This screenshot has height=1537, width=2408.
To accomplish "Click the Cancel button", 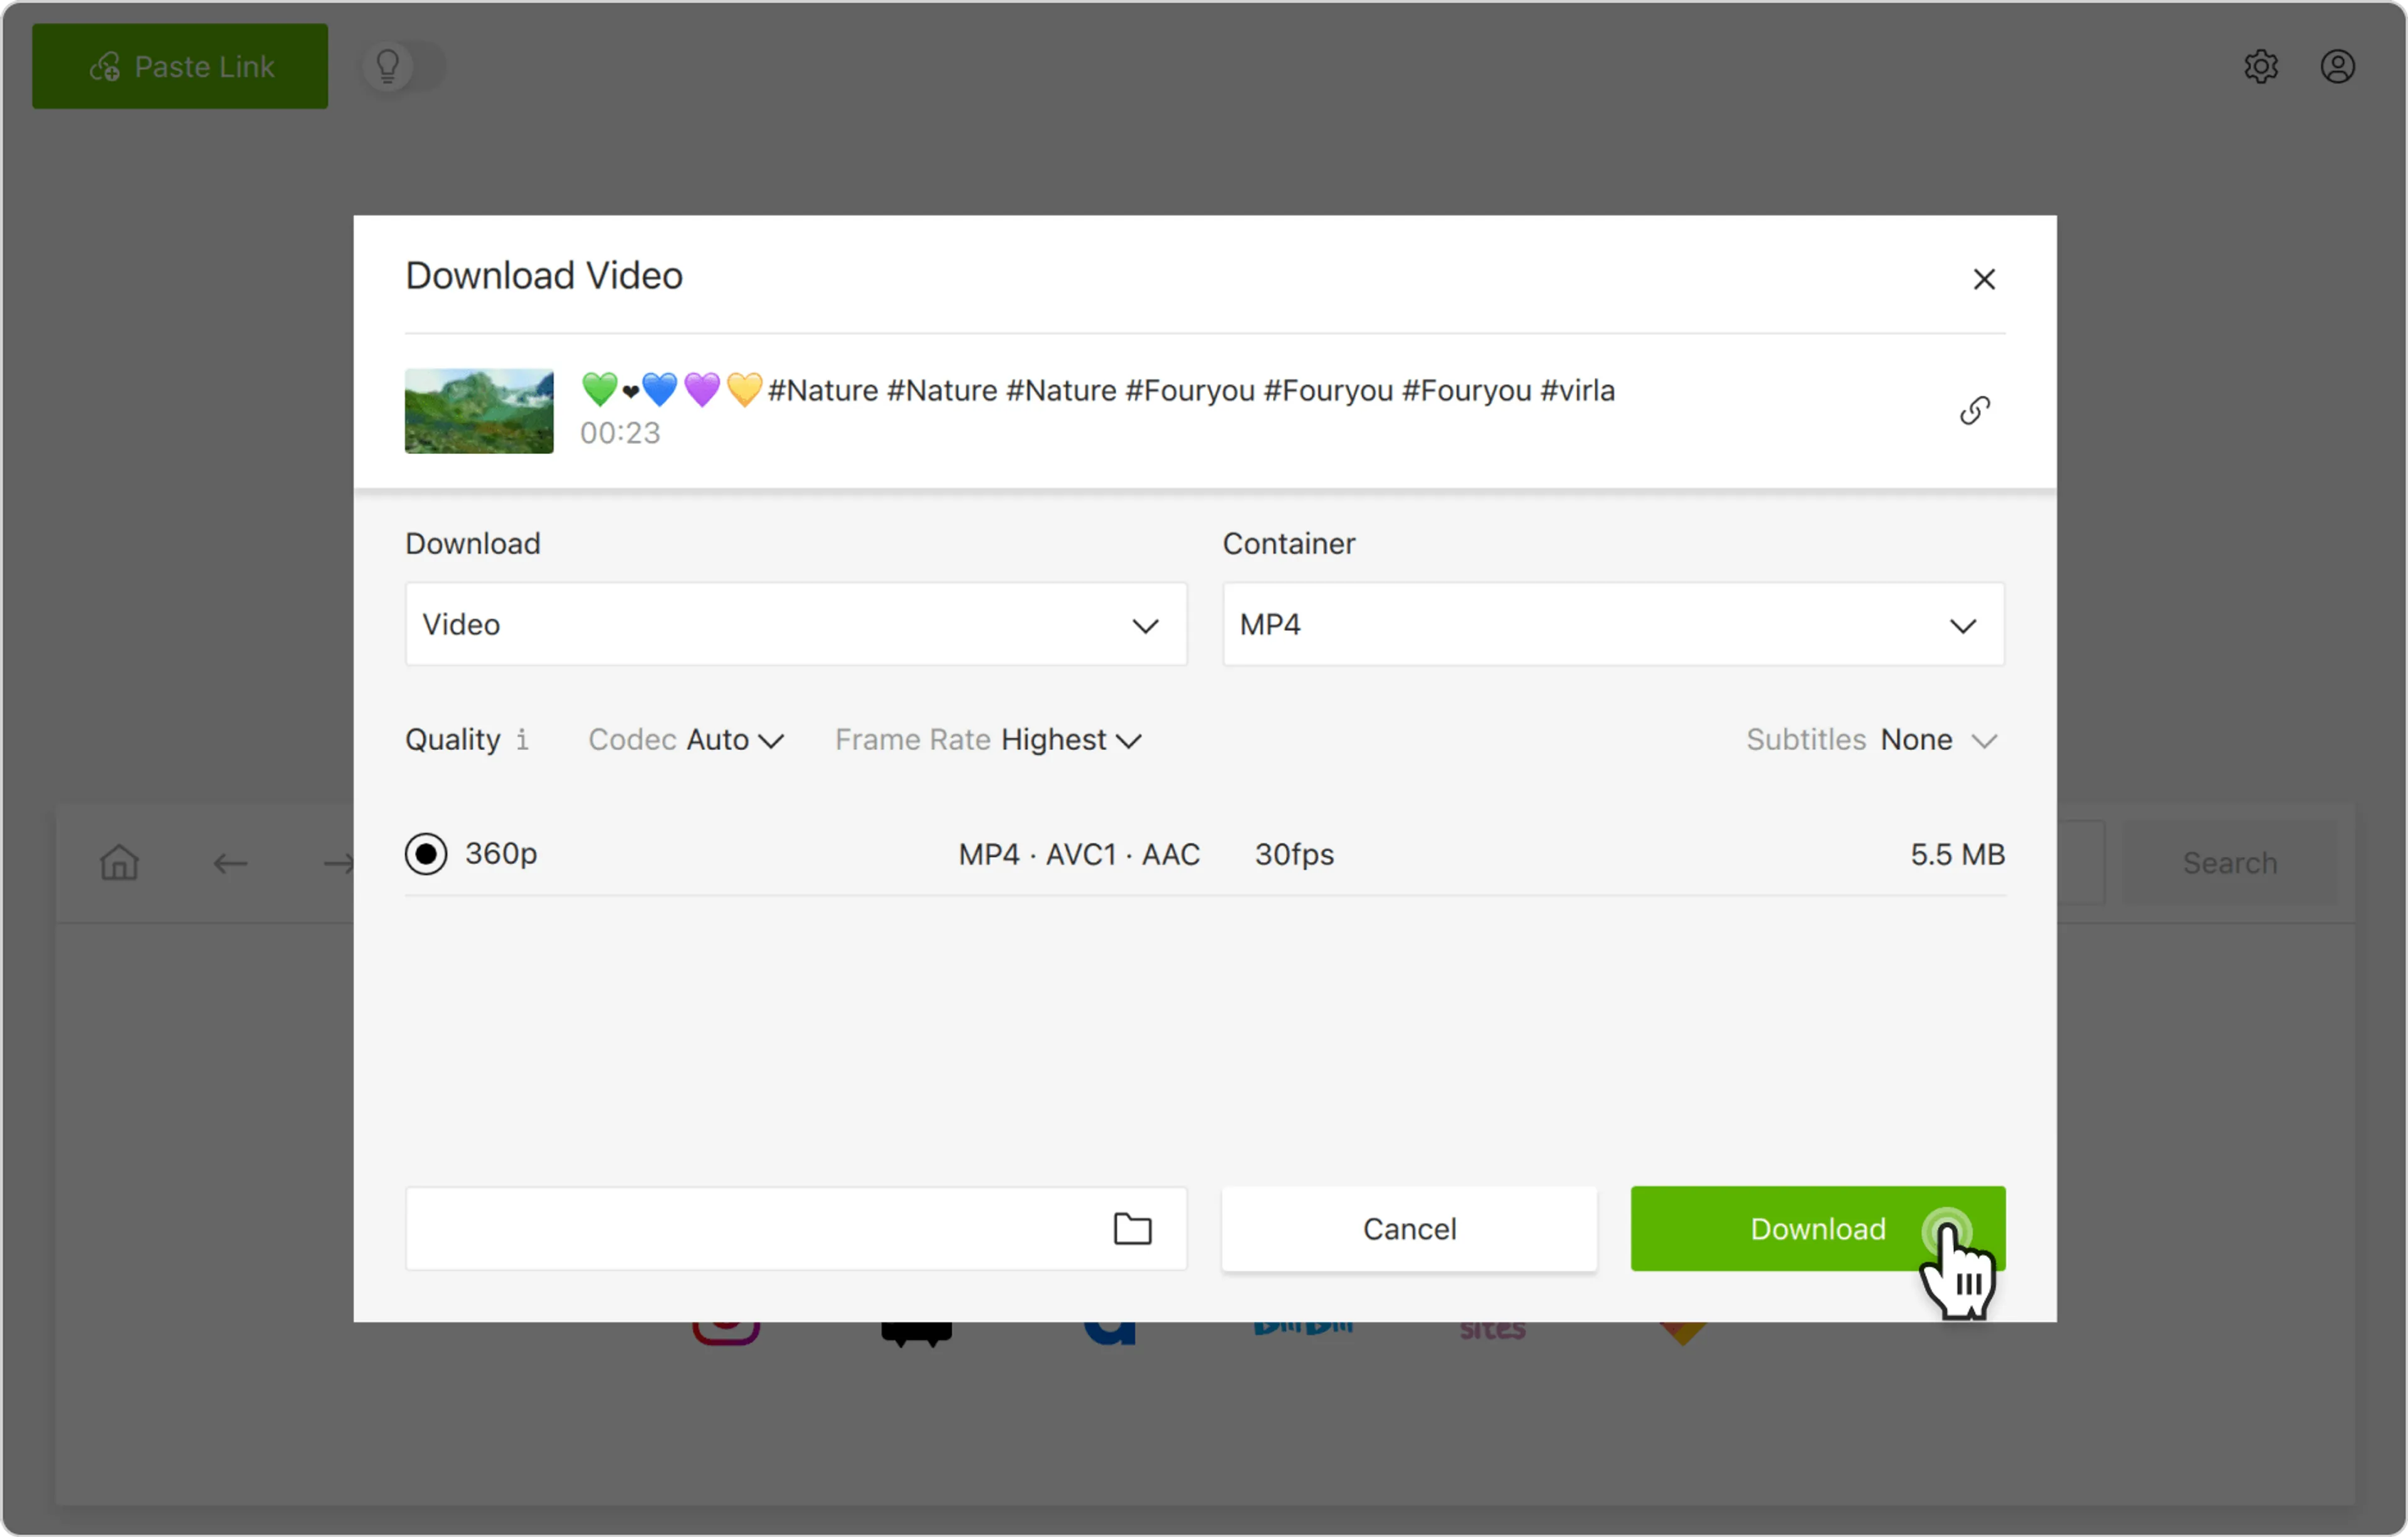I will pos(1408,1228).
